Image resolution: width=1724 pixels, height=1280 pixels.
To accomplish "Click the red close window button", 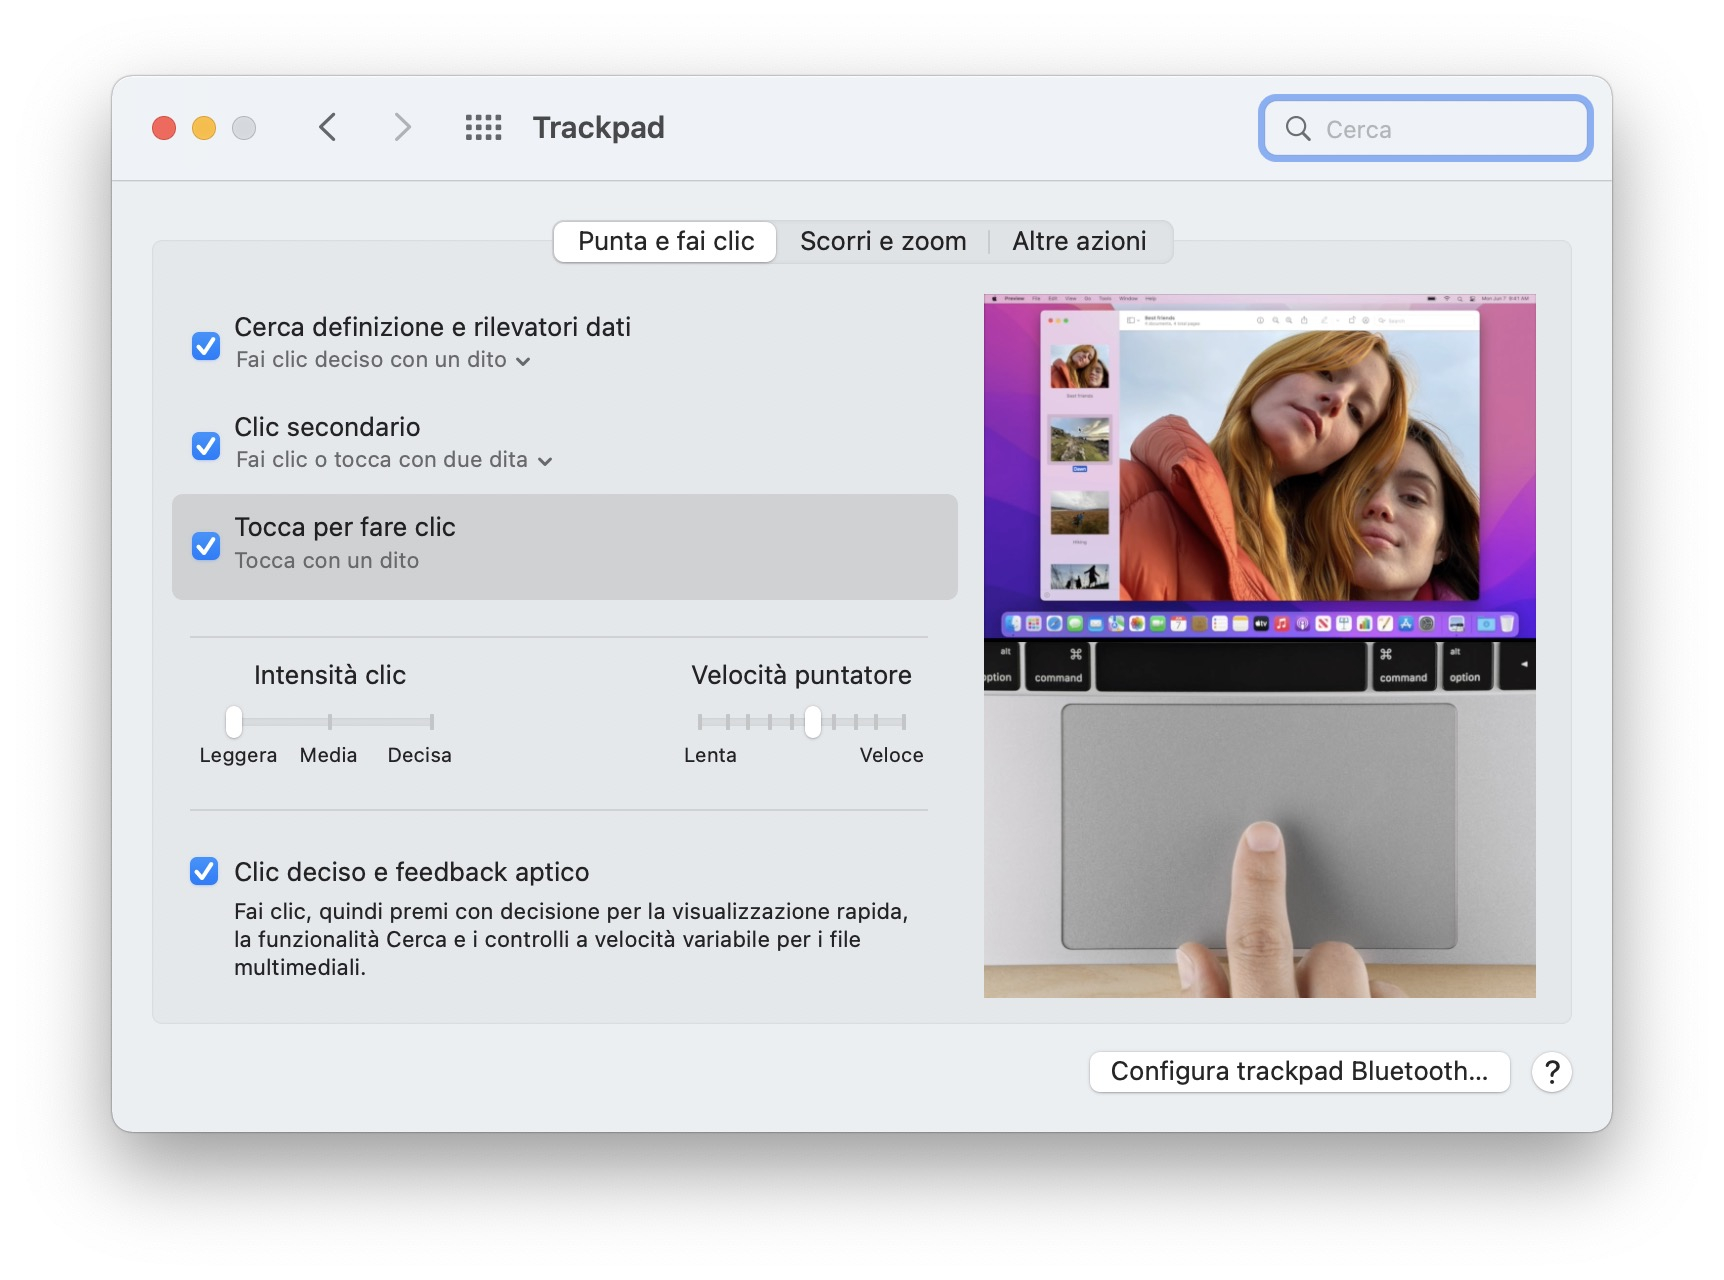I will [164, 128].
